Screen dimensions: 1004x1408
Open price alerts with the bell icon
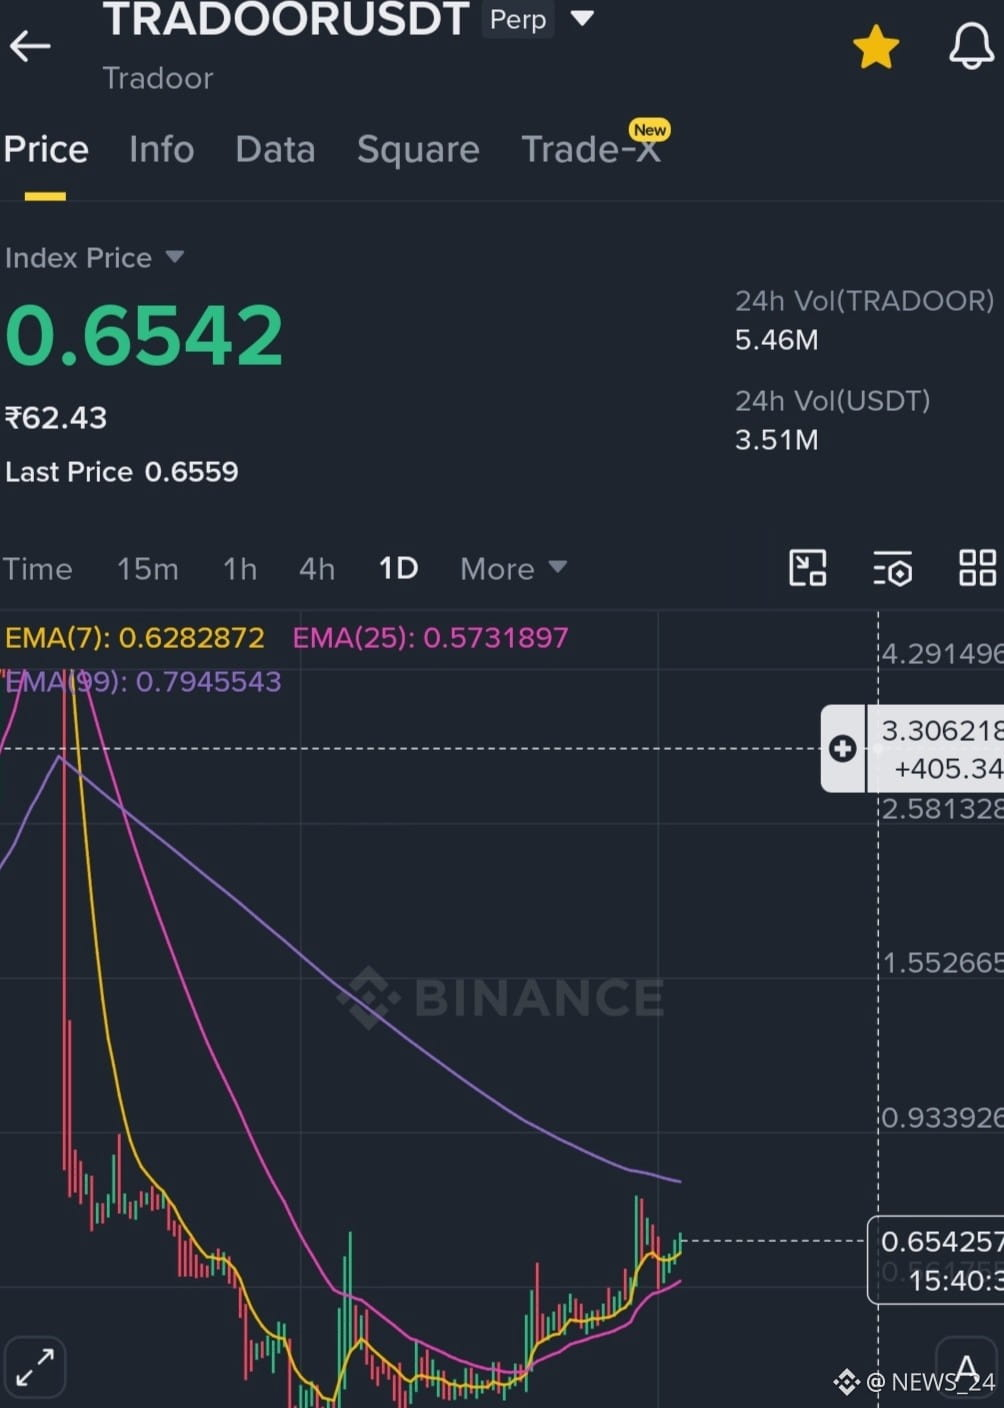pos(971,46)
